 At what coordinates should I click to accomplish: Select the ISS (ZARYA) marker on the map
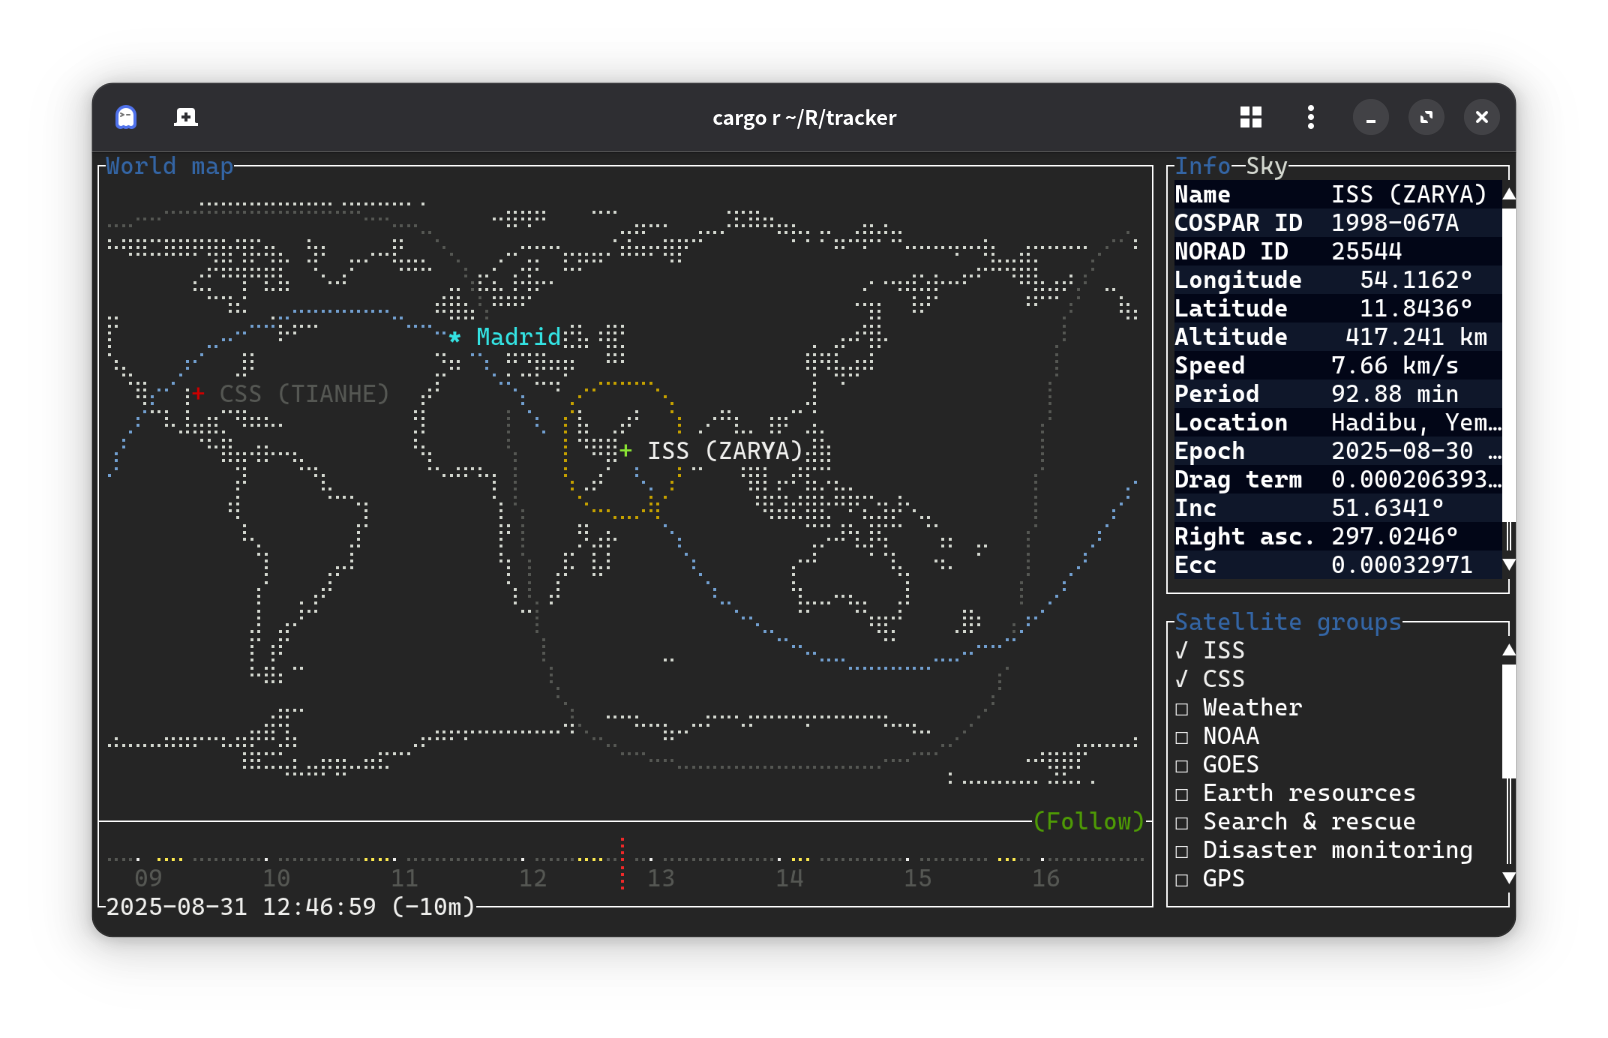(626, 451)
